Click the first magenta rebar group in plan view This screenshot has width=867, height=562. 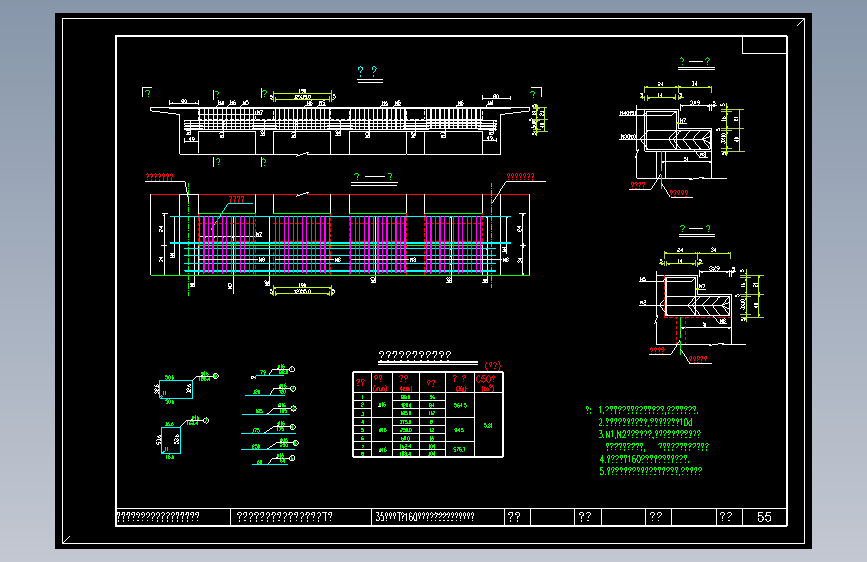pyautogui.click(x=227, y=245)
